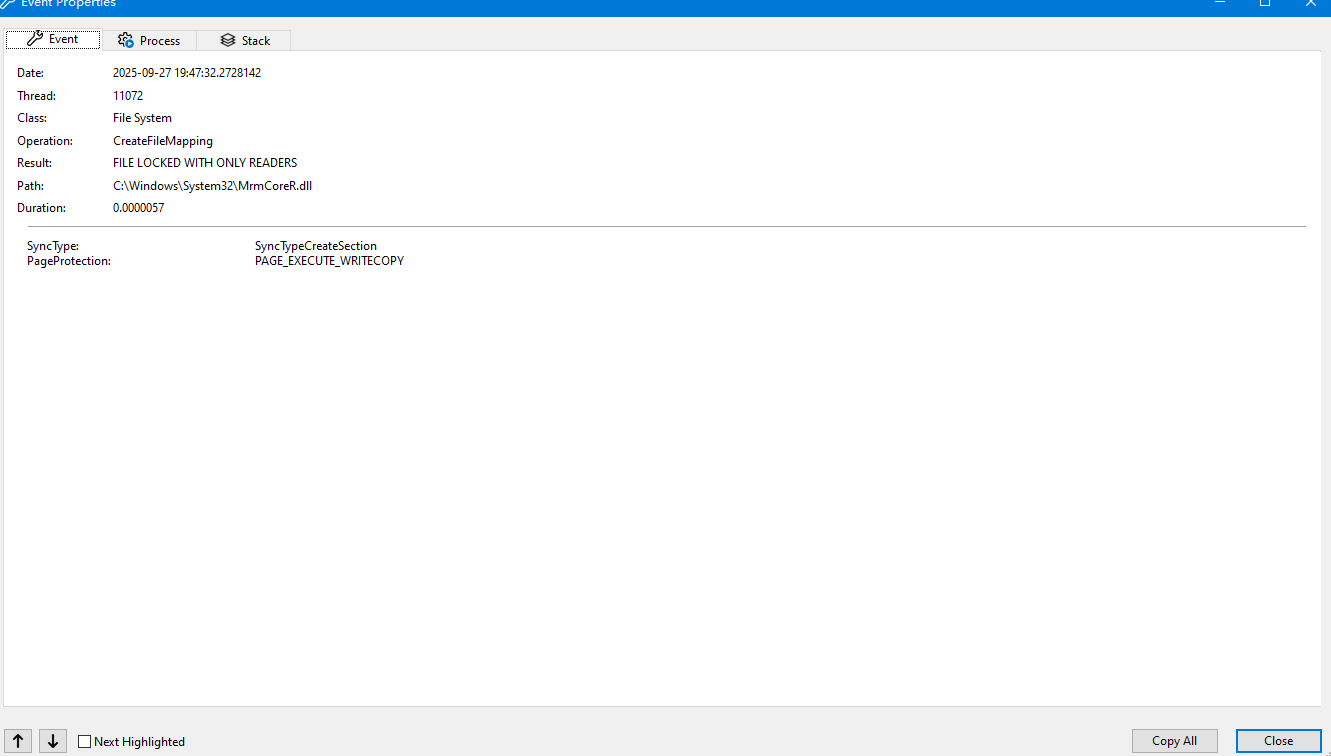
Task: Click the Event Properties title bar icon
Action: tap(8, 3)
